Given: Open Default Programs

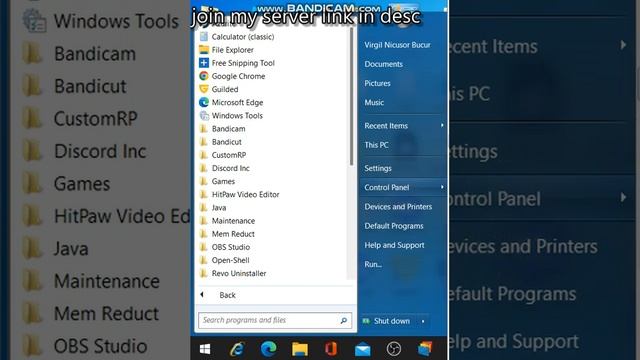Looking at the screenshot, I should [x=394, y=226].
